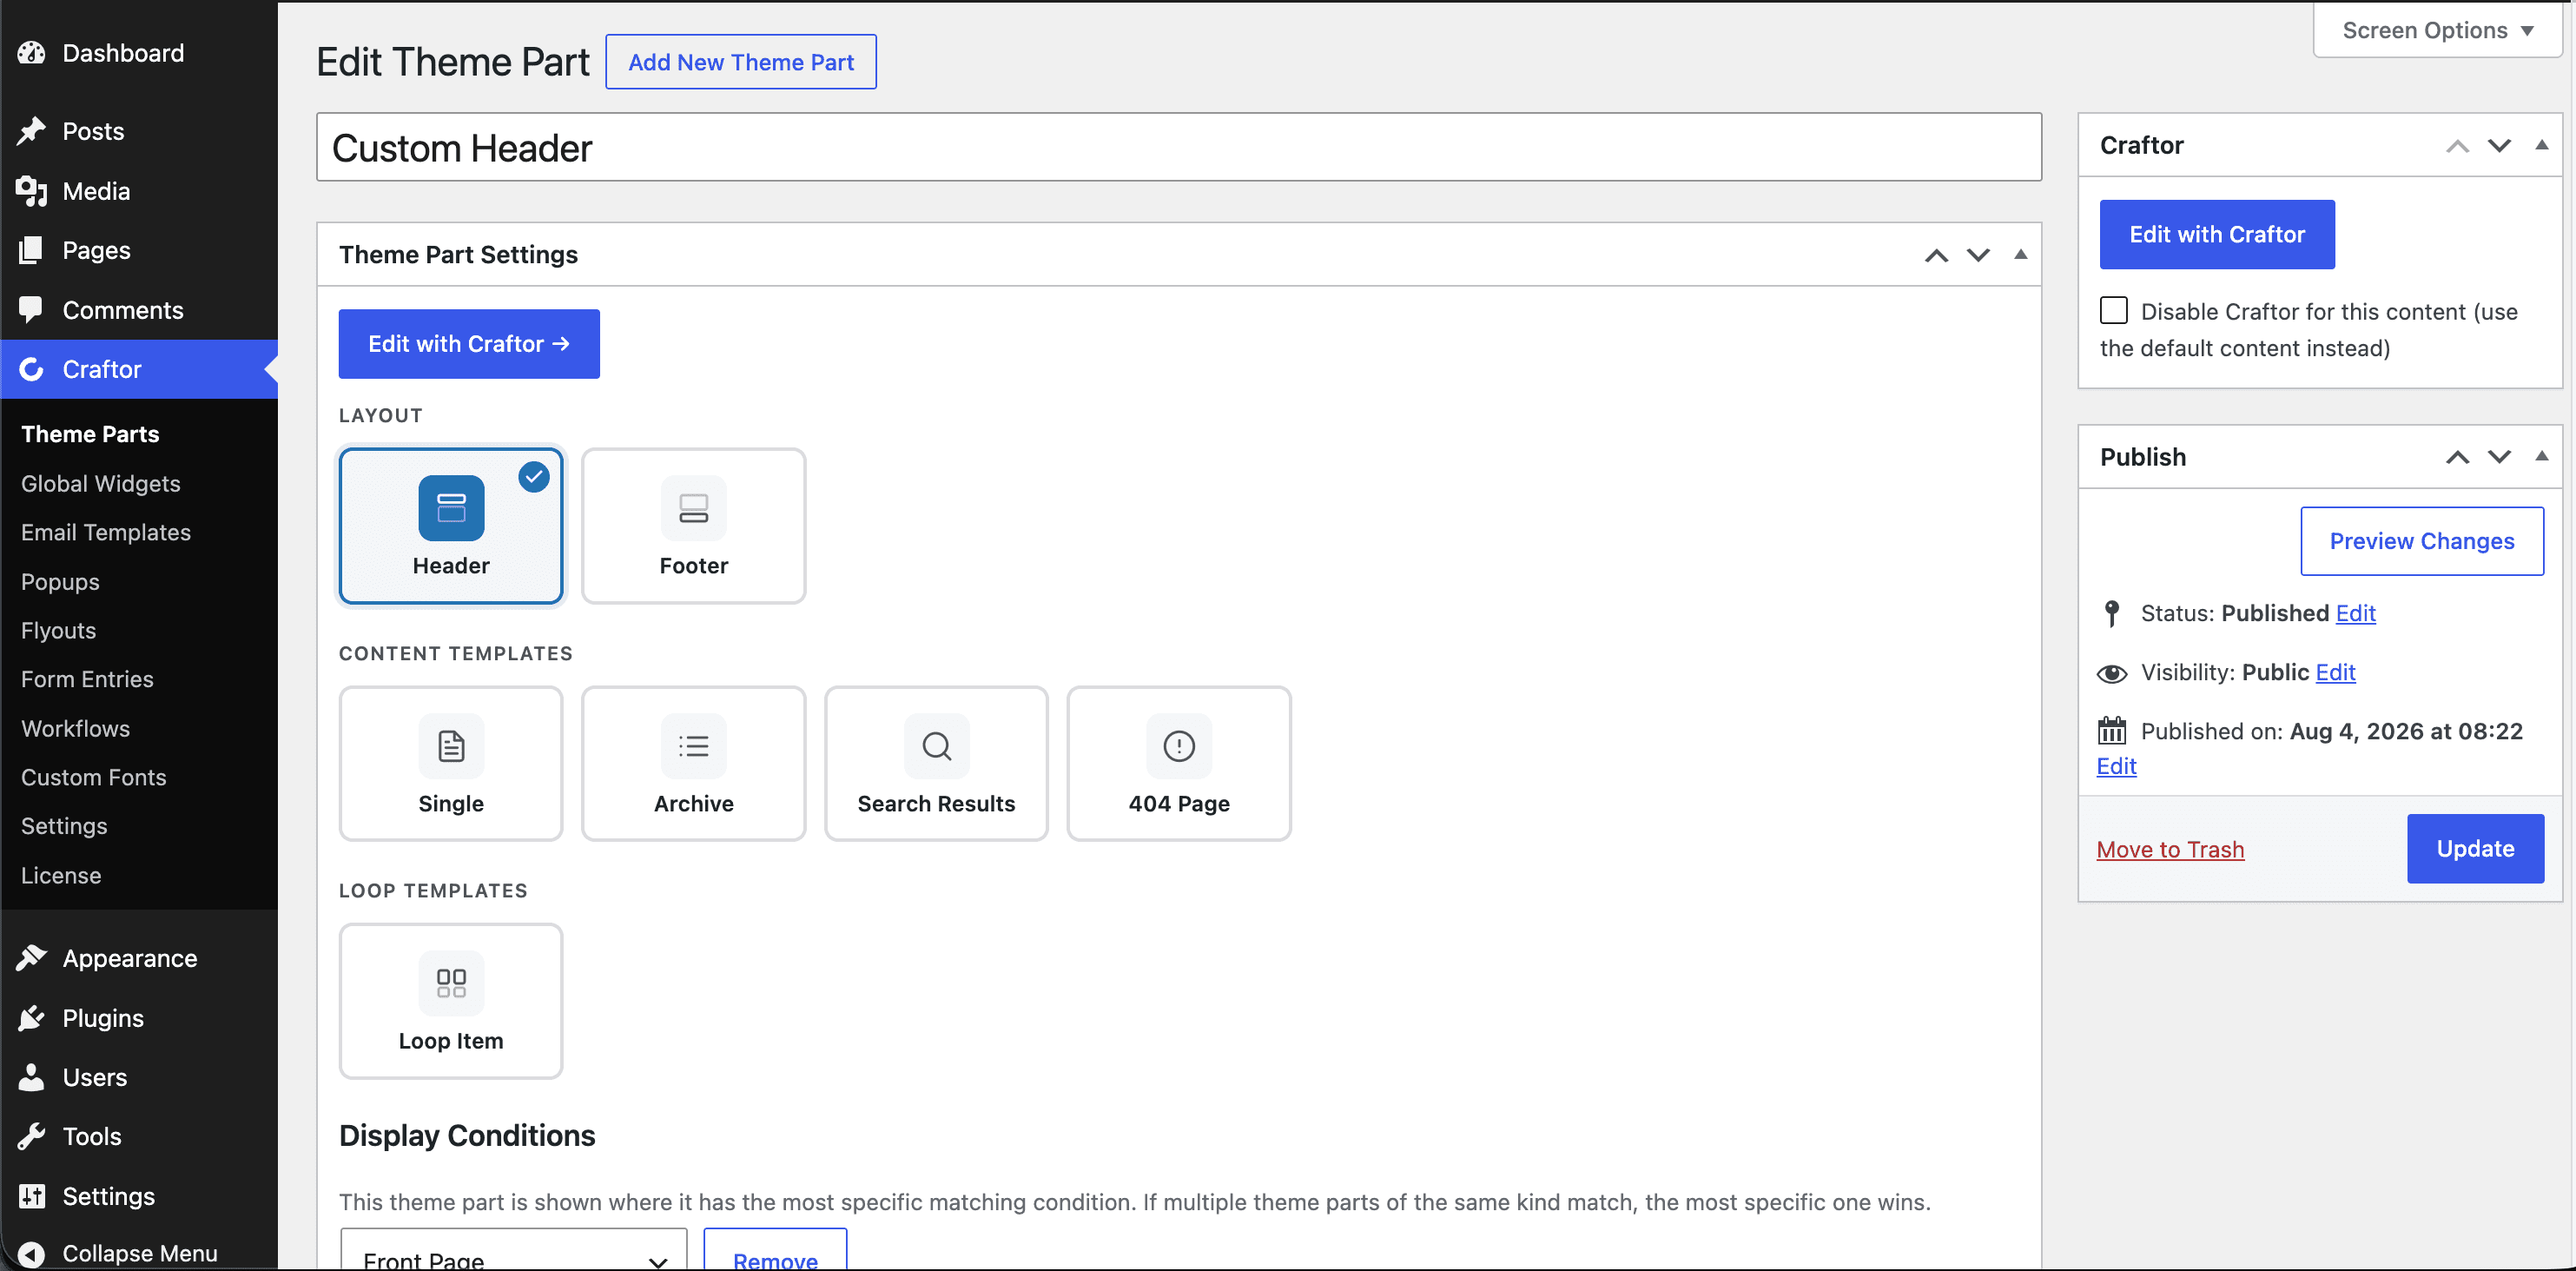The image size is (2576, 1271).
Task: Click Add New Theme Part button
Action: 741,62
